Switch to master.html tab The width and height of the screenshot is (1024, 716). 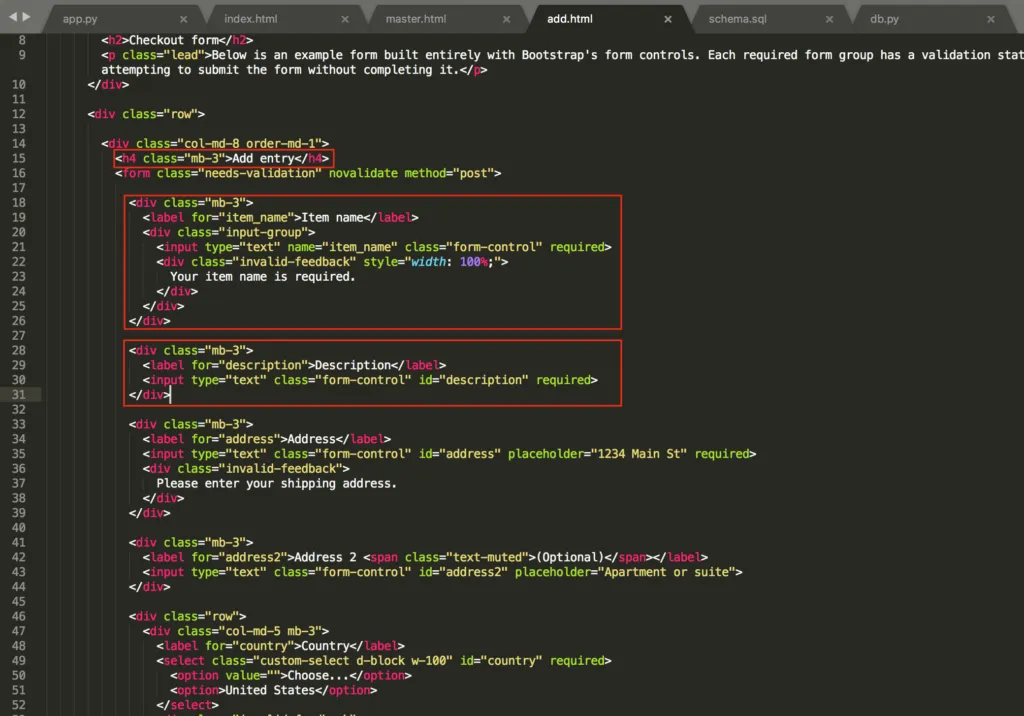click(x=415, y=19)
